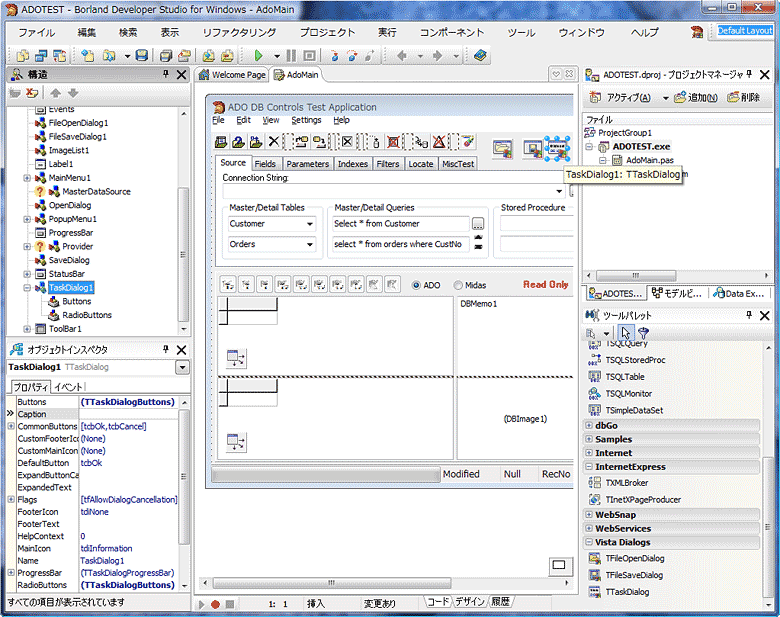Select TTaskDialog in the Tool Palette
This screenshot has height=617, width=780.
pyautogui.click(x=619, y=592)
